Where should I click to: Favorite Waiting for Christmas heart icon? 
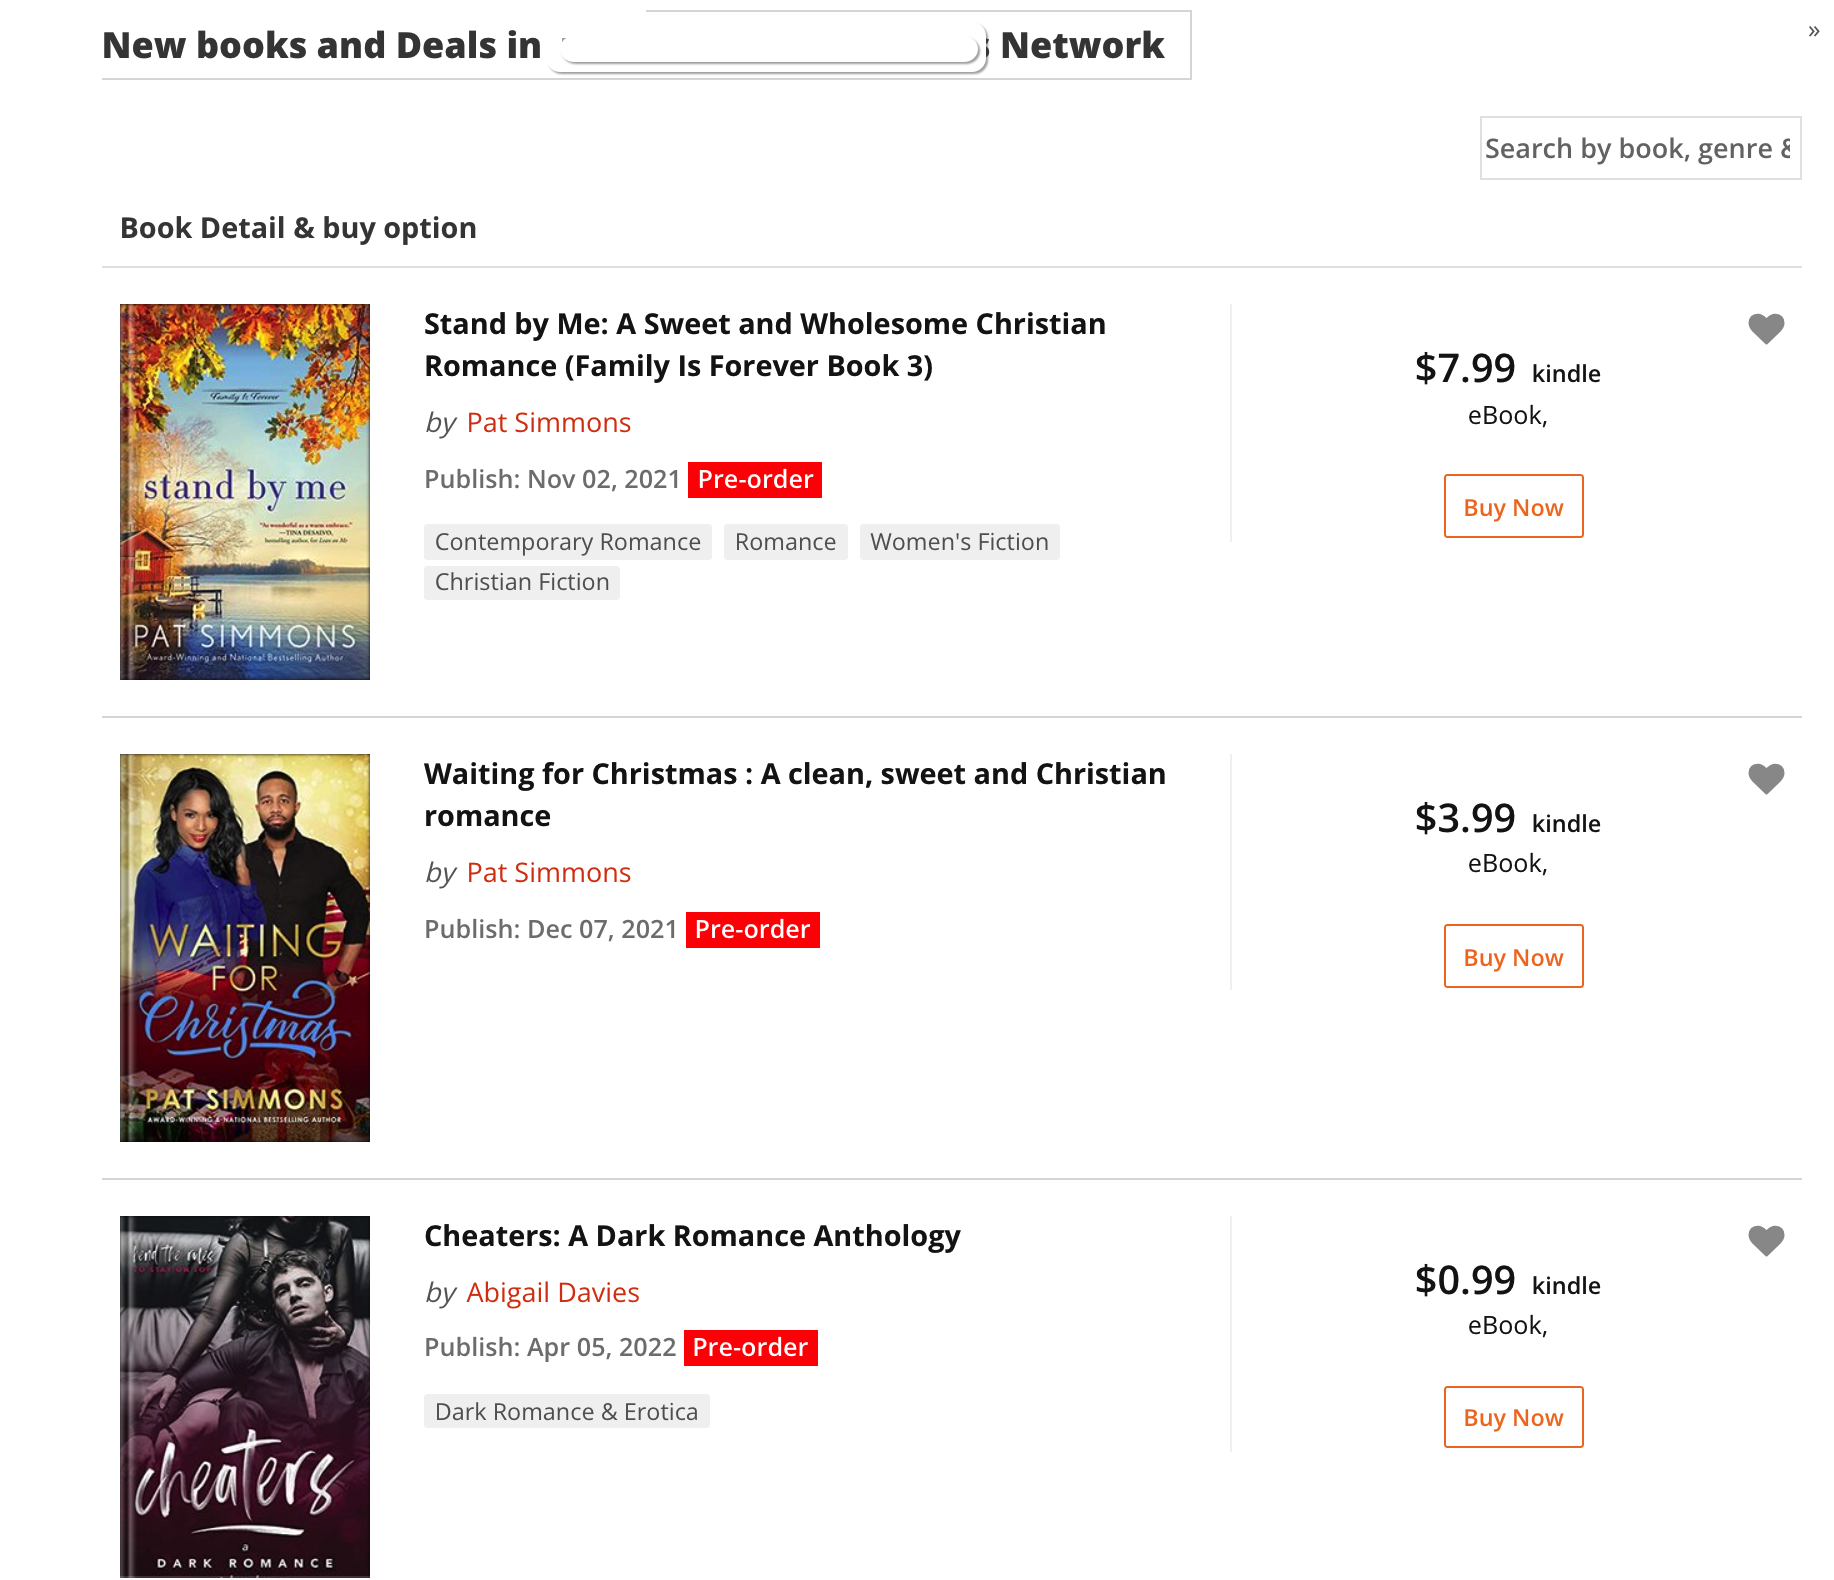coord(1765,778)
